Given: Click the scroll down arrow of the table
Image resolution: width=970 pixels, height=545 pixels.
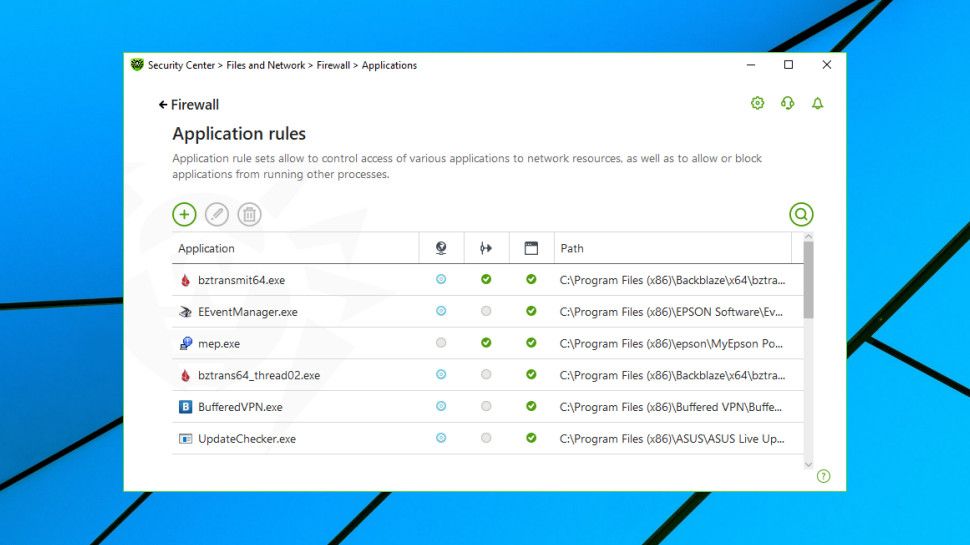Looking at the screenshot, I should pyautogui.click(x=808, y=463).
